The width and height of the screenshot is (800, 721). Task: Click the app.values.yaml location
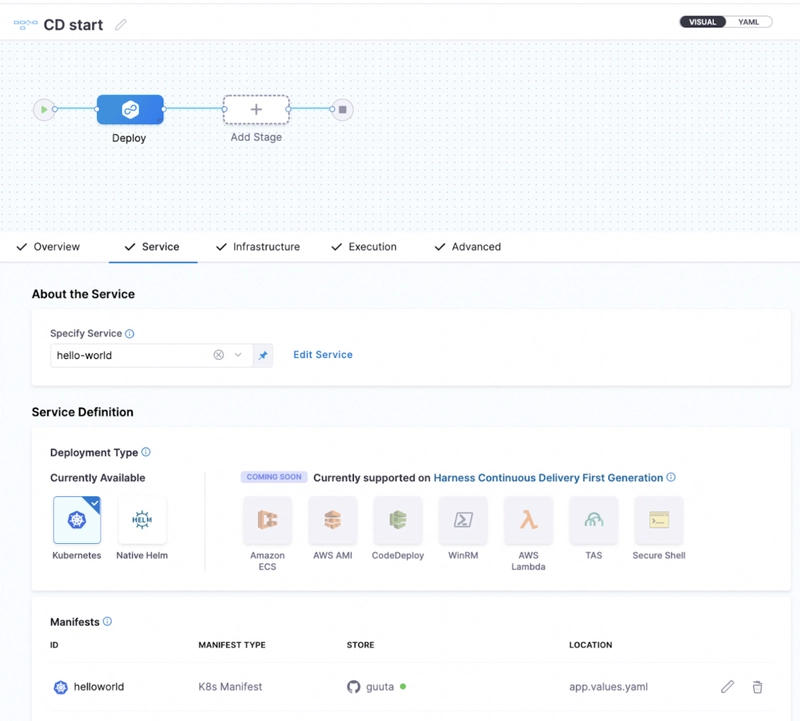click(x=608, y=687)
